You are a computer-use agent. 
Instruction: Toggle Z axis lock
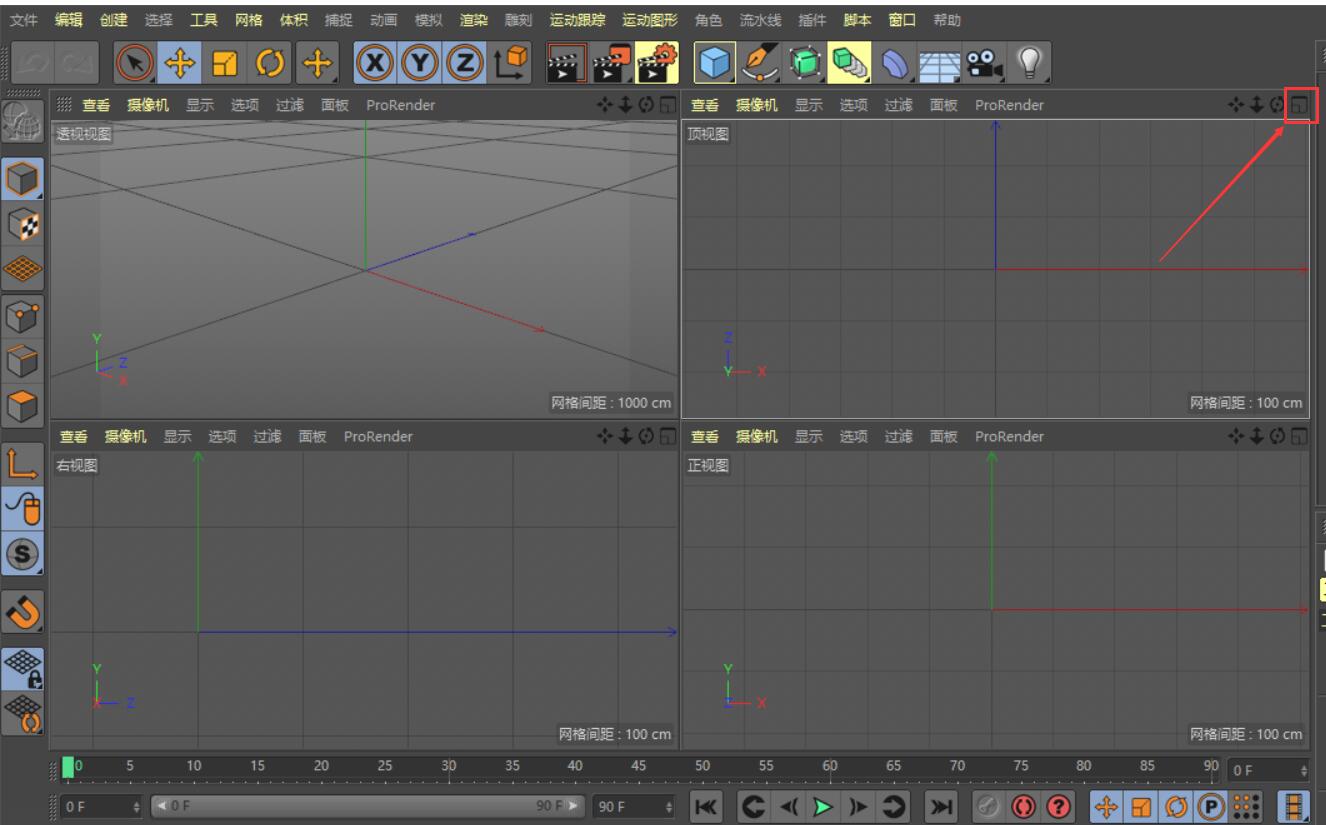point(461,62)
